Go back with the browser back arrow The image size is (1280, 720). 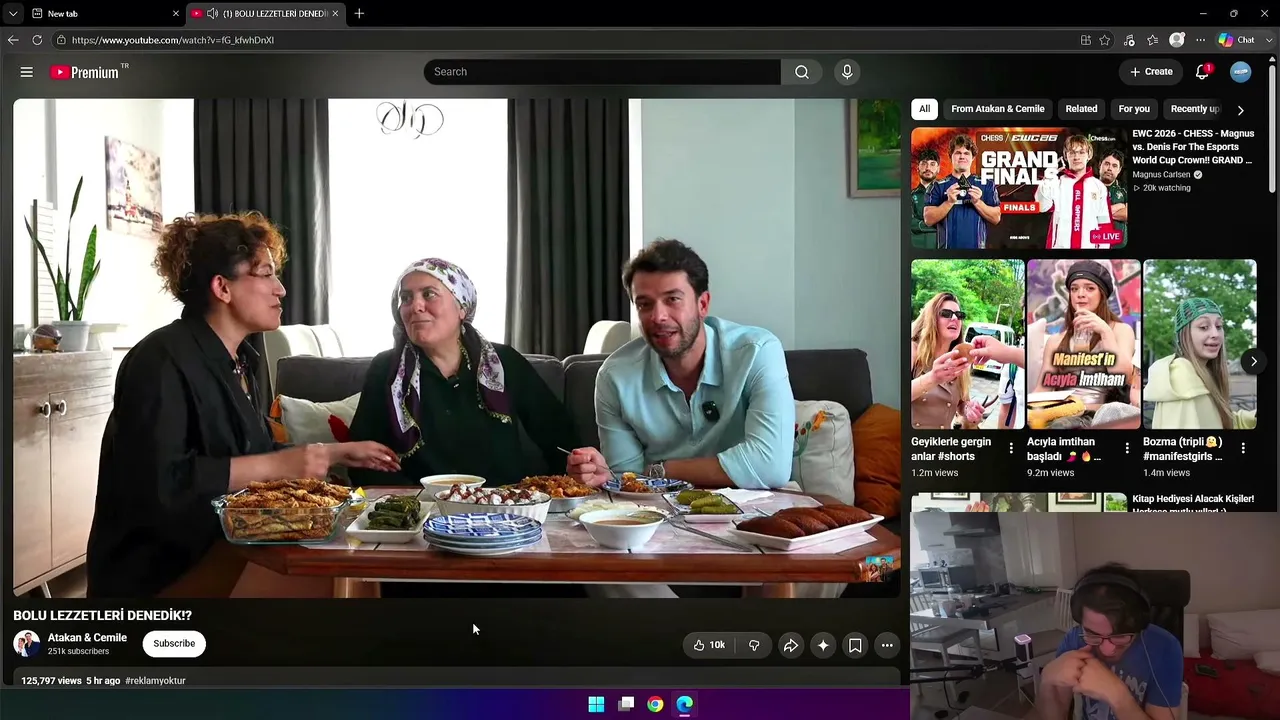pos(13,40)
